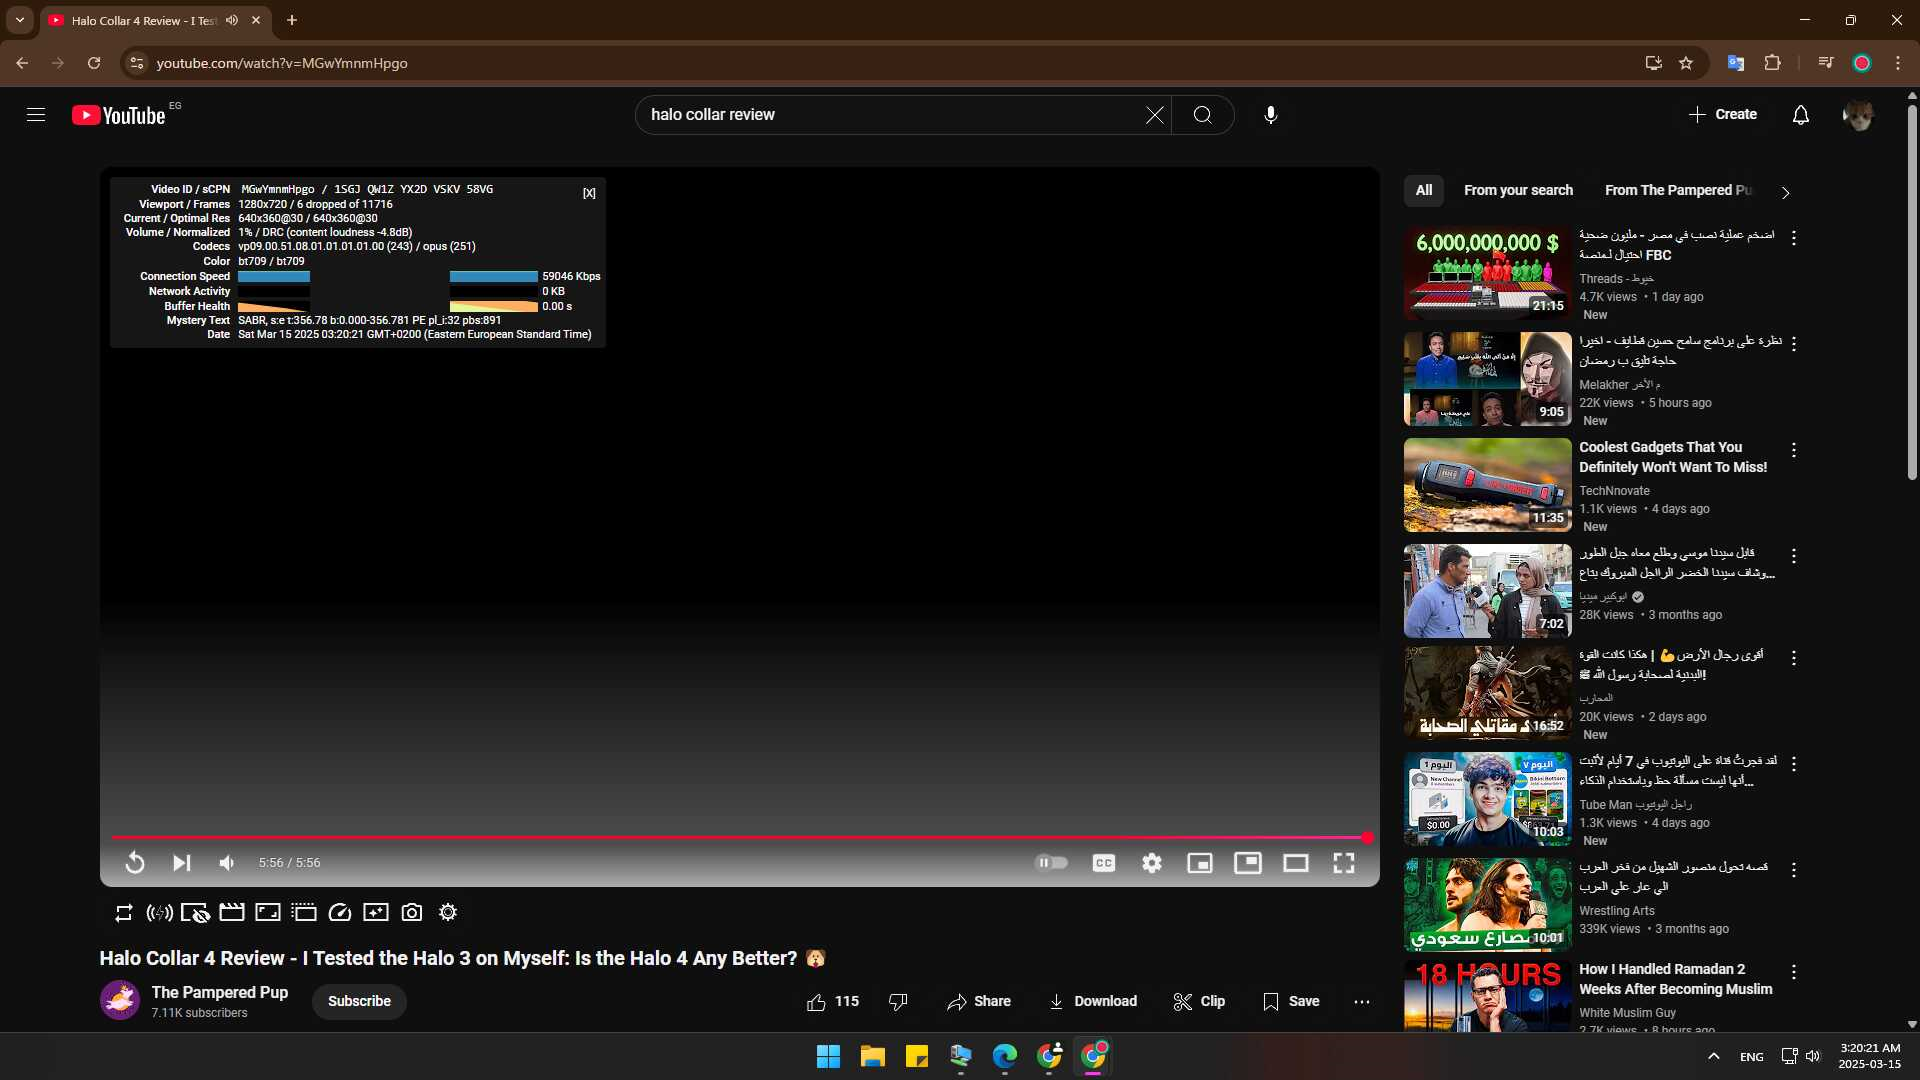Open The Pampered Pup channel name
The image size is (1920, 1080).
(220, 992)
